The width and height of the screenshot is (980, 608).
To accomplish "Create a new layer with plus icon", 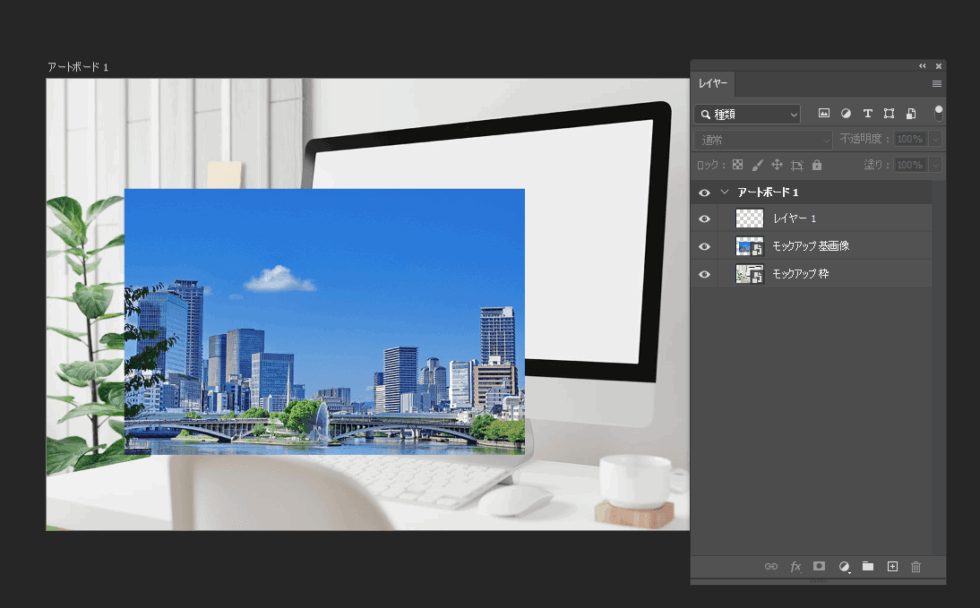I will [892, 567].
